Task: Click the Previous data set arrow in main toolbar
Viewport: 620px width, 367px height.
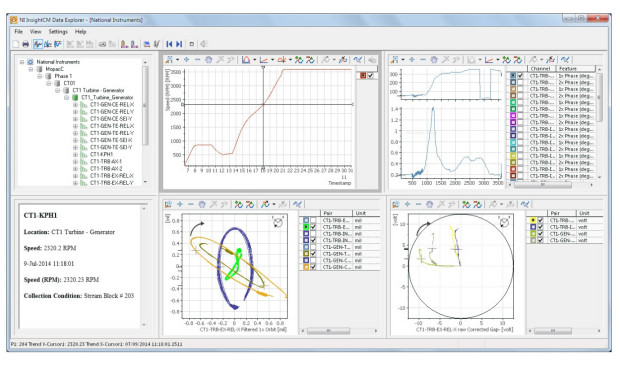Action: coord(170,44)
